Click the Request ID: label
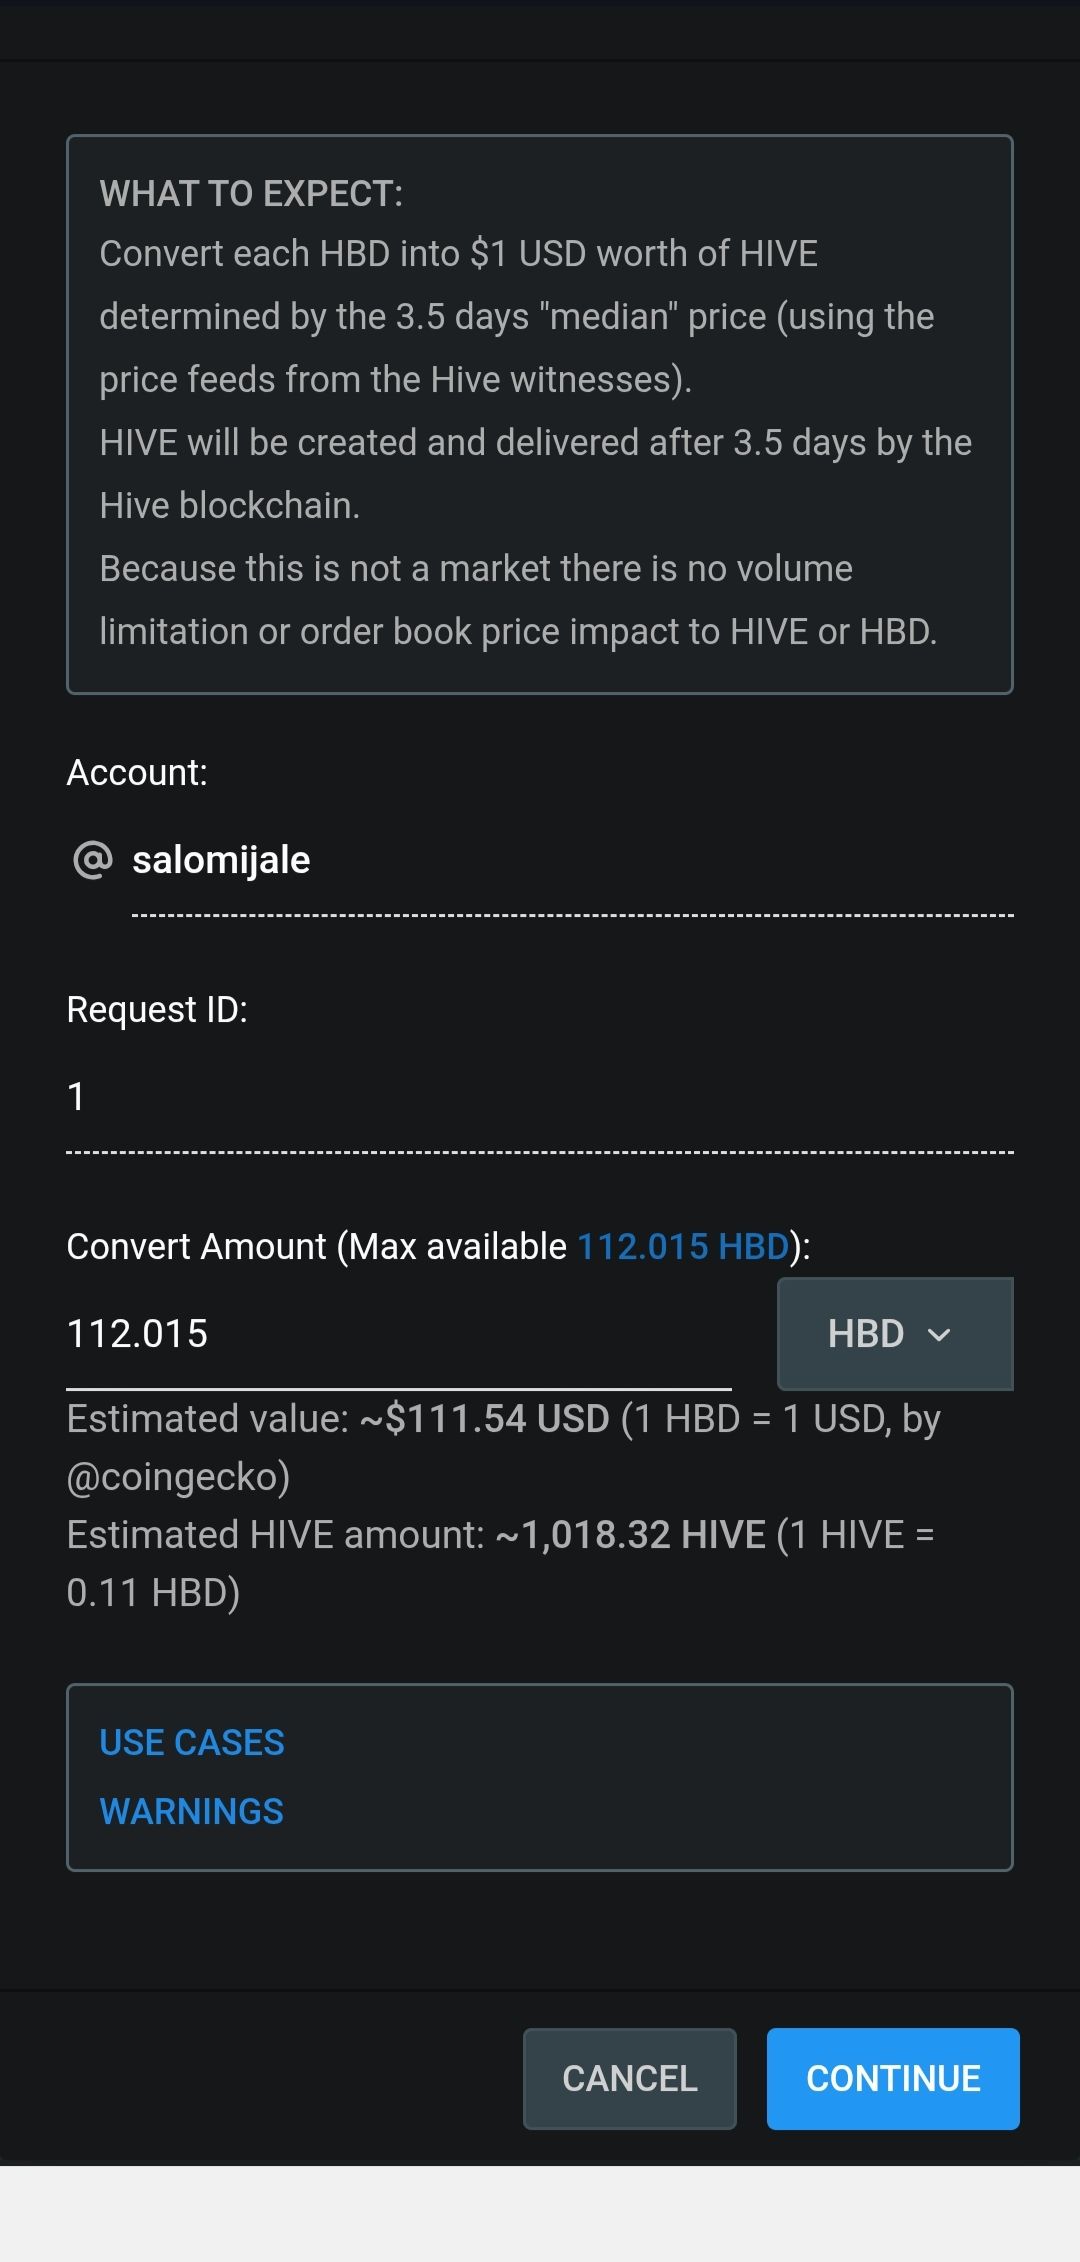Screen dimensions: 1080x2262 click(x=157, y=1010)
